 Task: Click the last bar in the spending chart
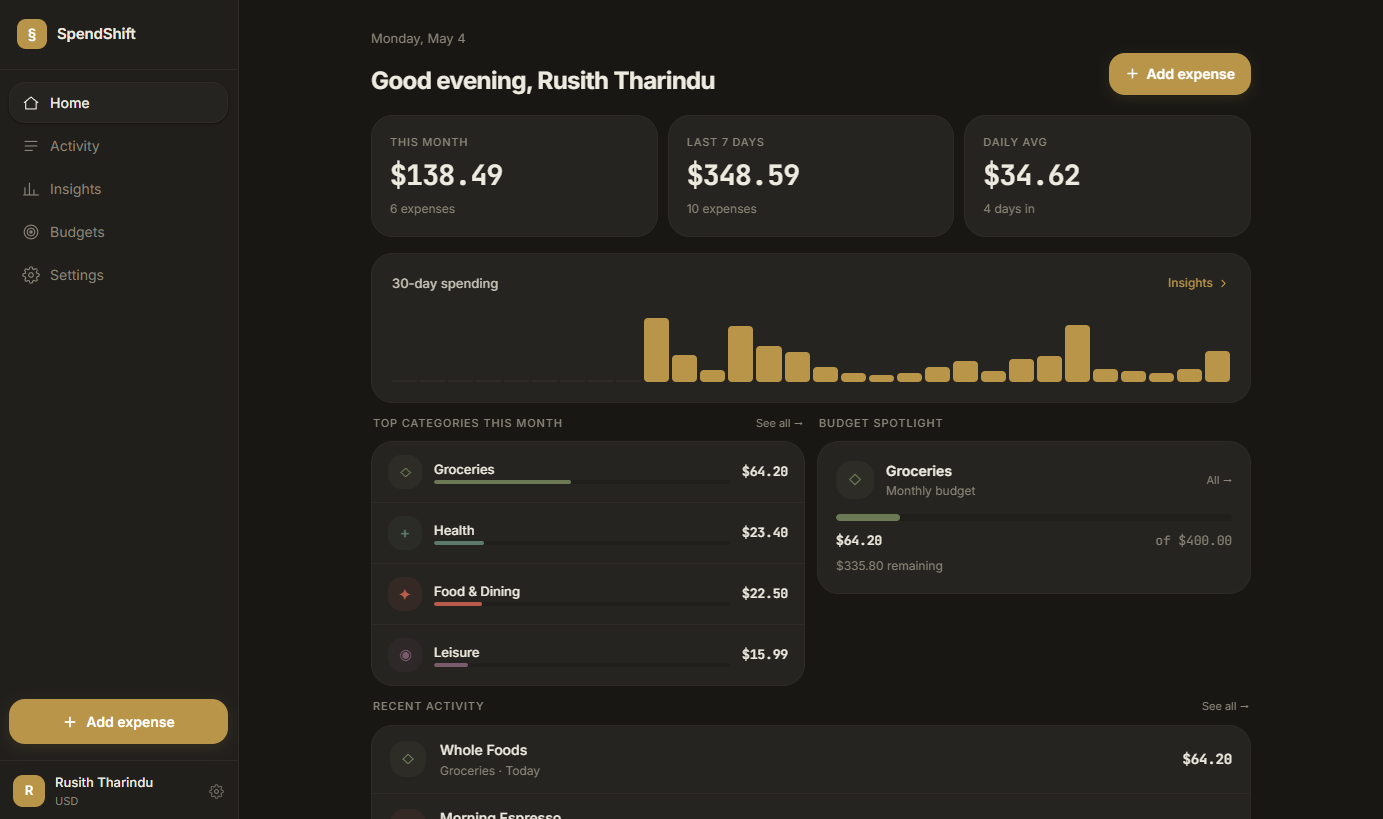(1217, 366)
